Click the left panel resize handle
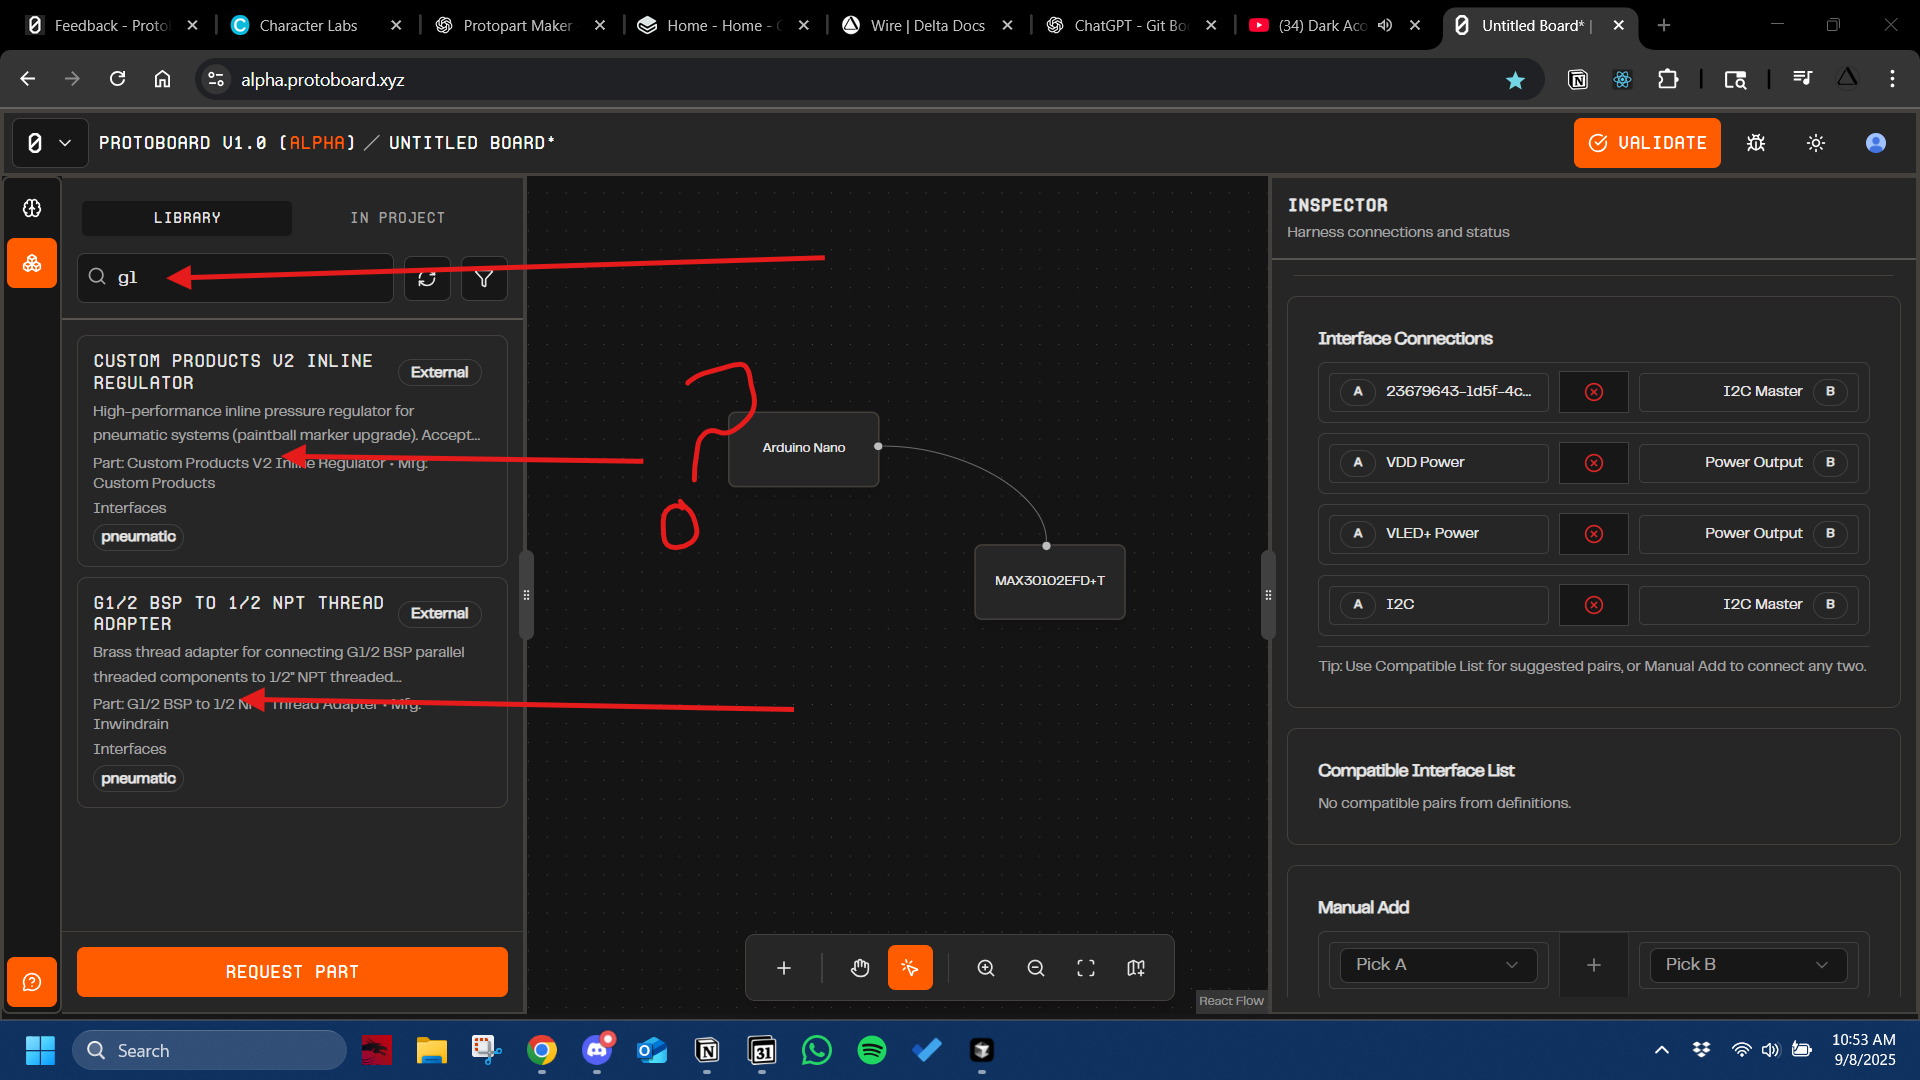 [x=526, y=595]
